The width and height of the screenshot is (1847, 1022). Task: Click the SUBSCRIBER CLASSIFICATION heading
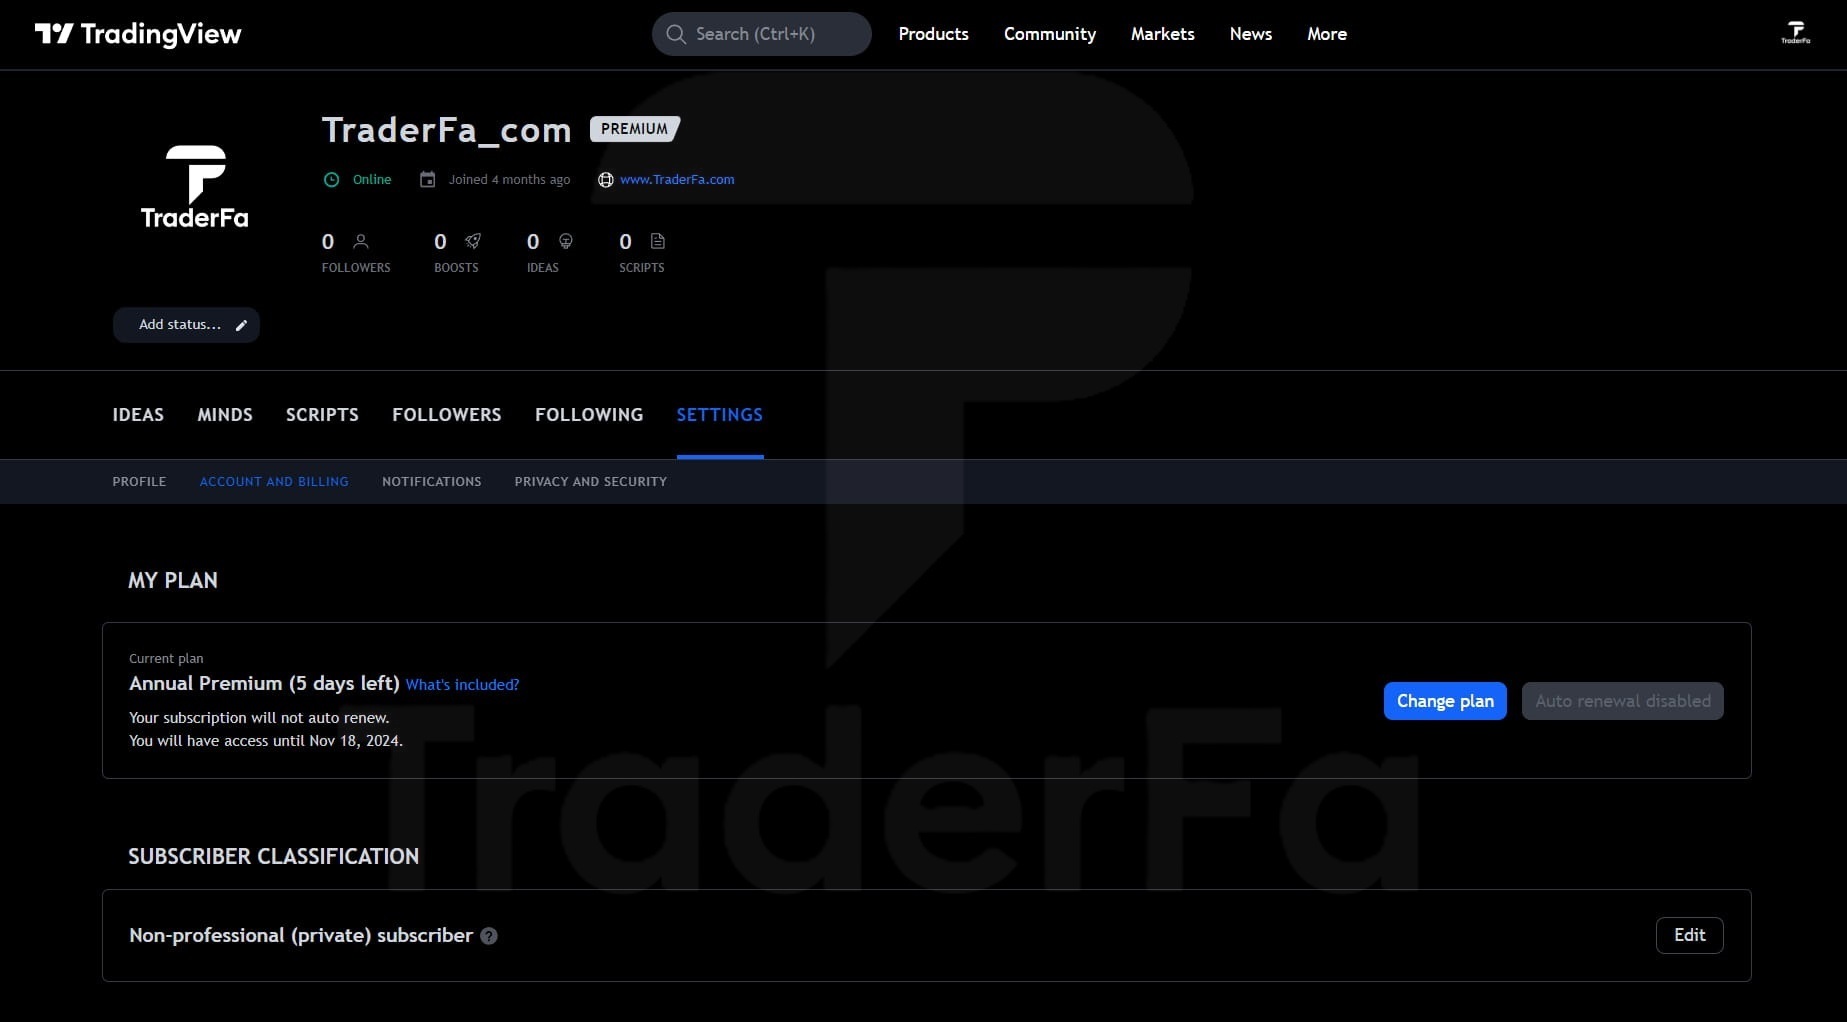pos(273,857)
